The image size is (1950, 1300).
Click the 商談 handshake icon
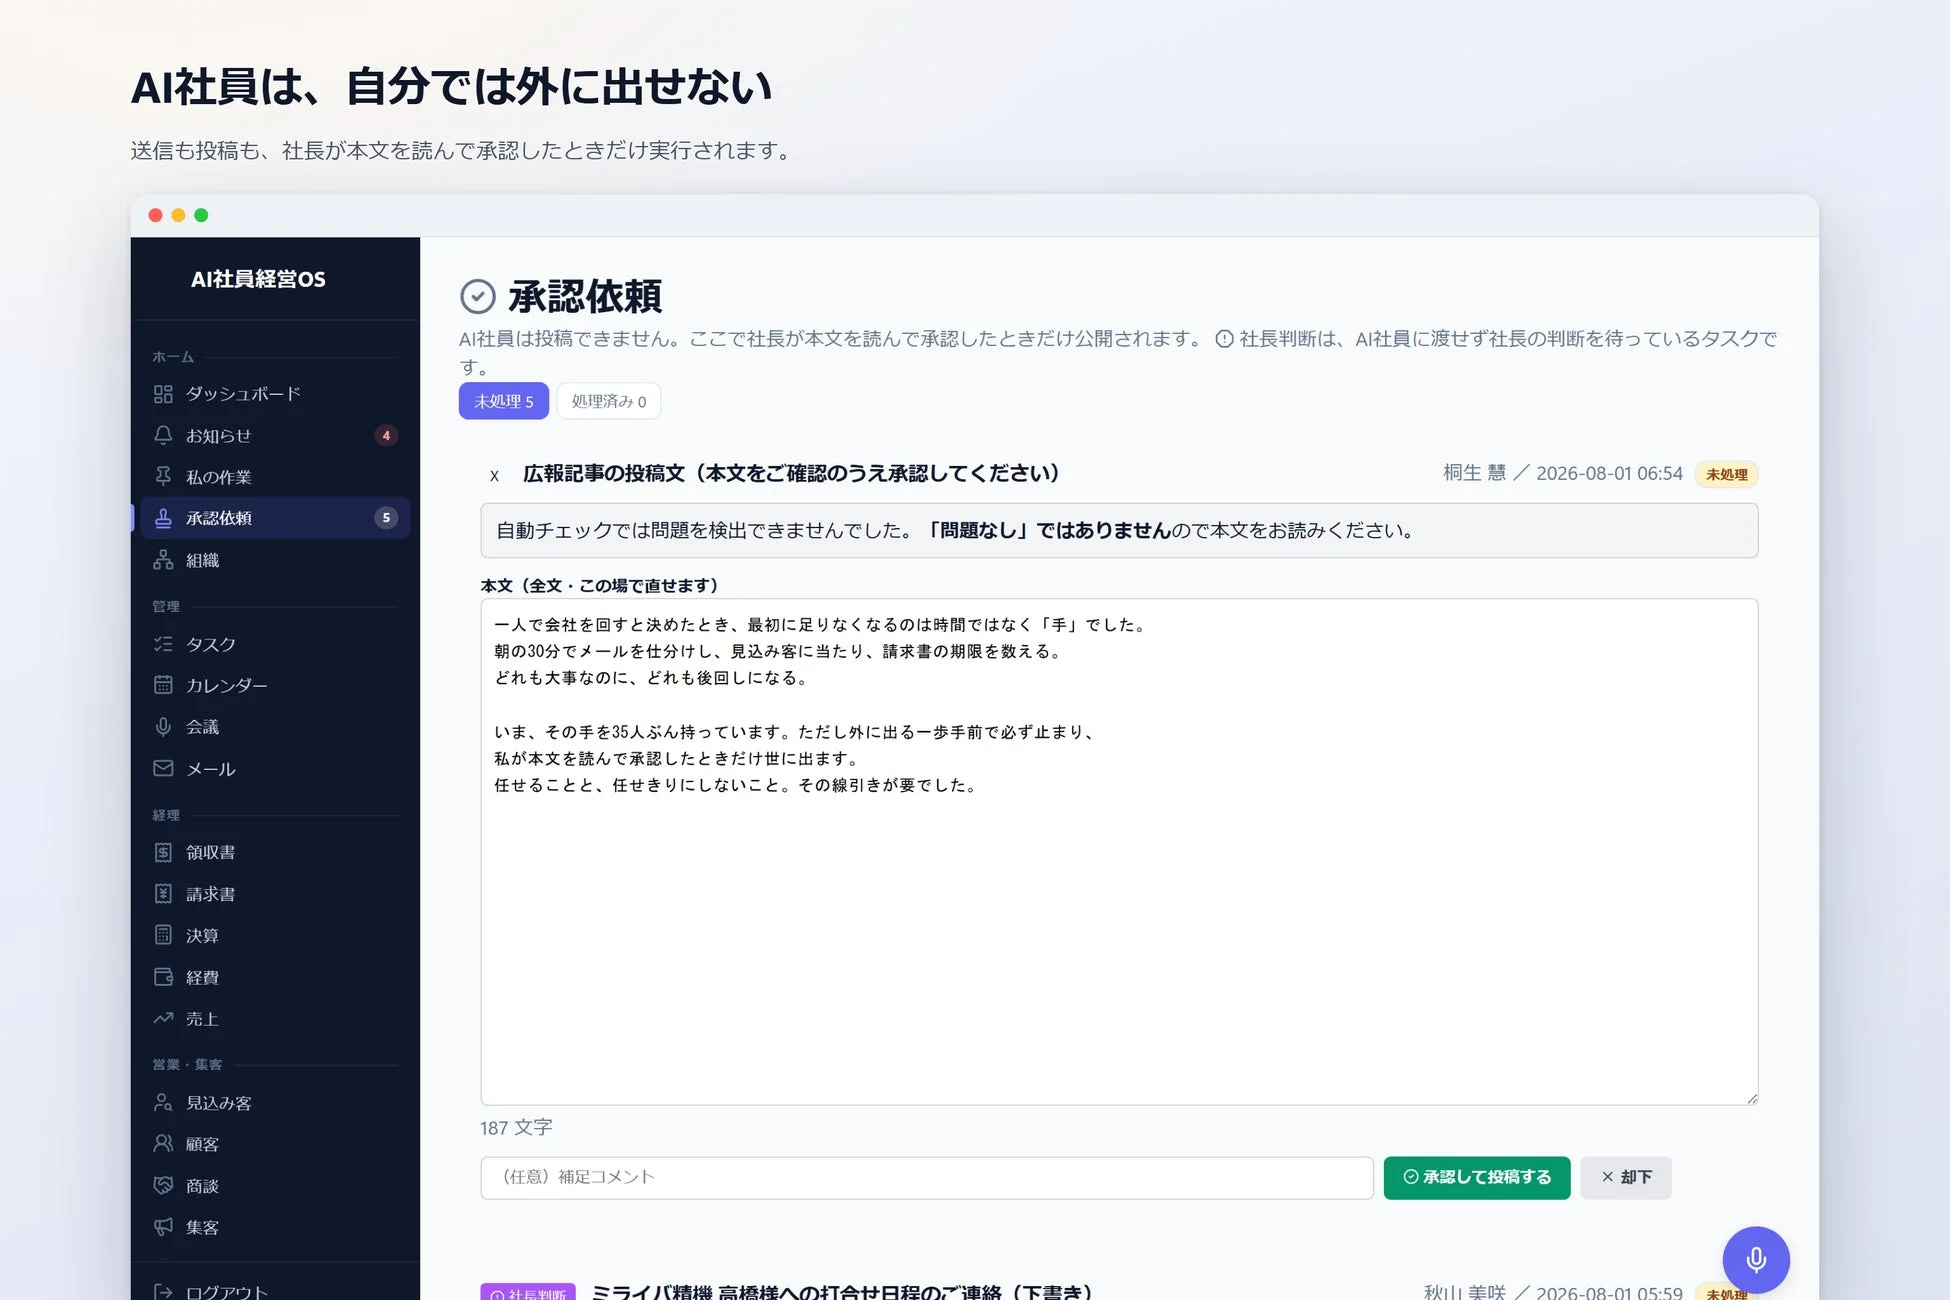pyautogui.click(x=163, y=1186)
